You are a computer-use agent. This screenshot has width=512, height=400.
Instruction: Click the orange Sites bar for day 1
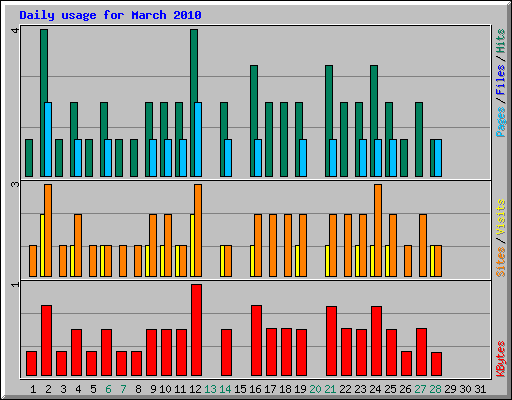tap(33, 261)
